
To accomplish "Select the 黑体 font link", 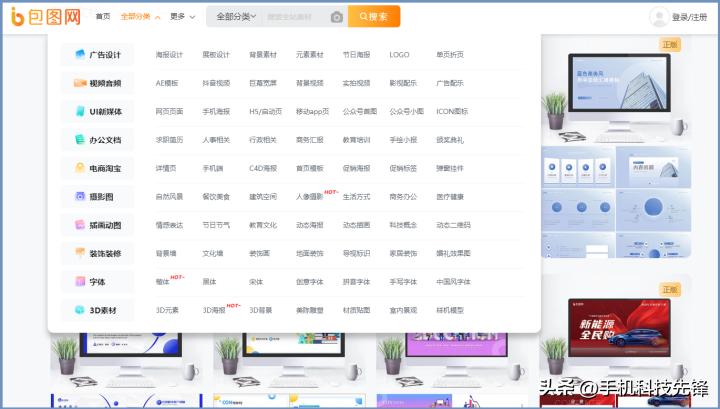I will point(209,281).
